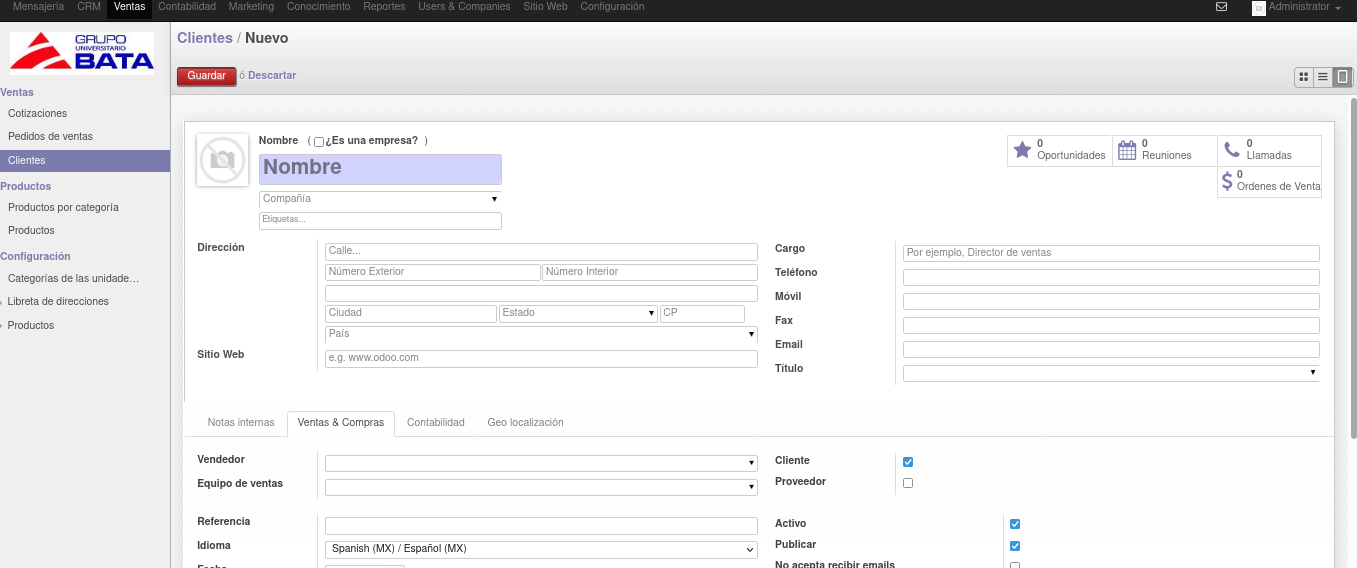Go back via Clientes breadcrumb
The height and width of the screenshot is (568, 1357).
205,38
